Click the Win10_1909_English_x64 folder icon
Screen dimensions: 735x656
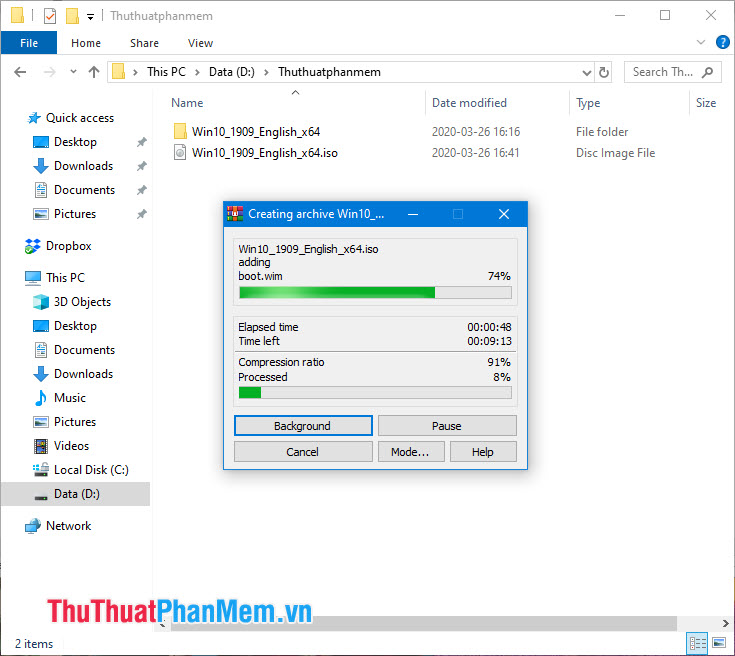click(x=180, y=131)
